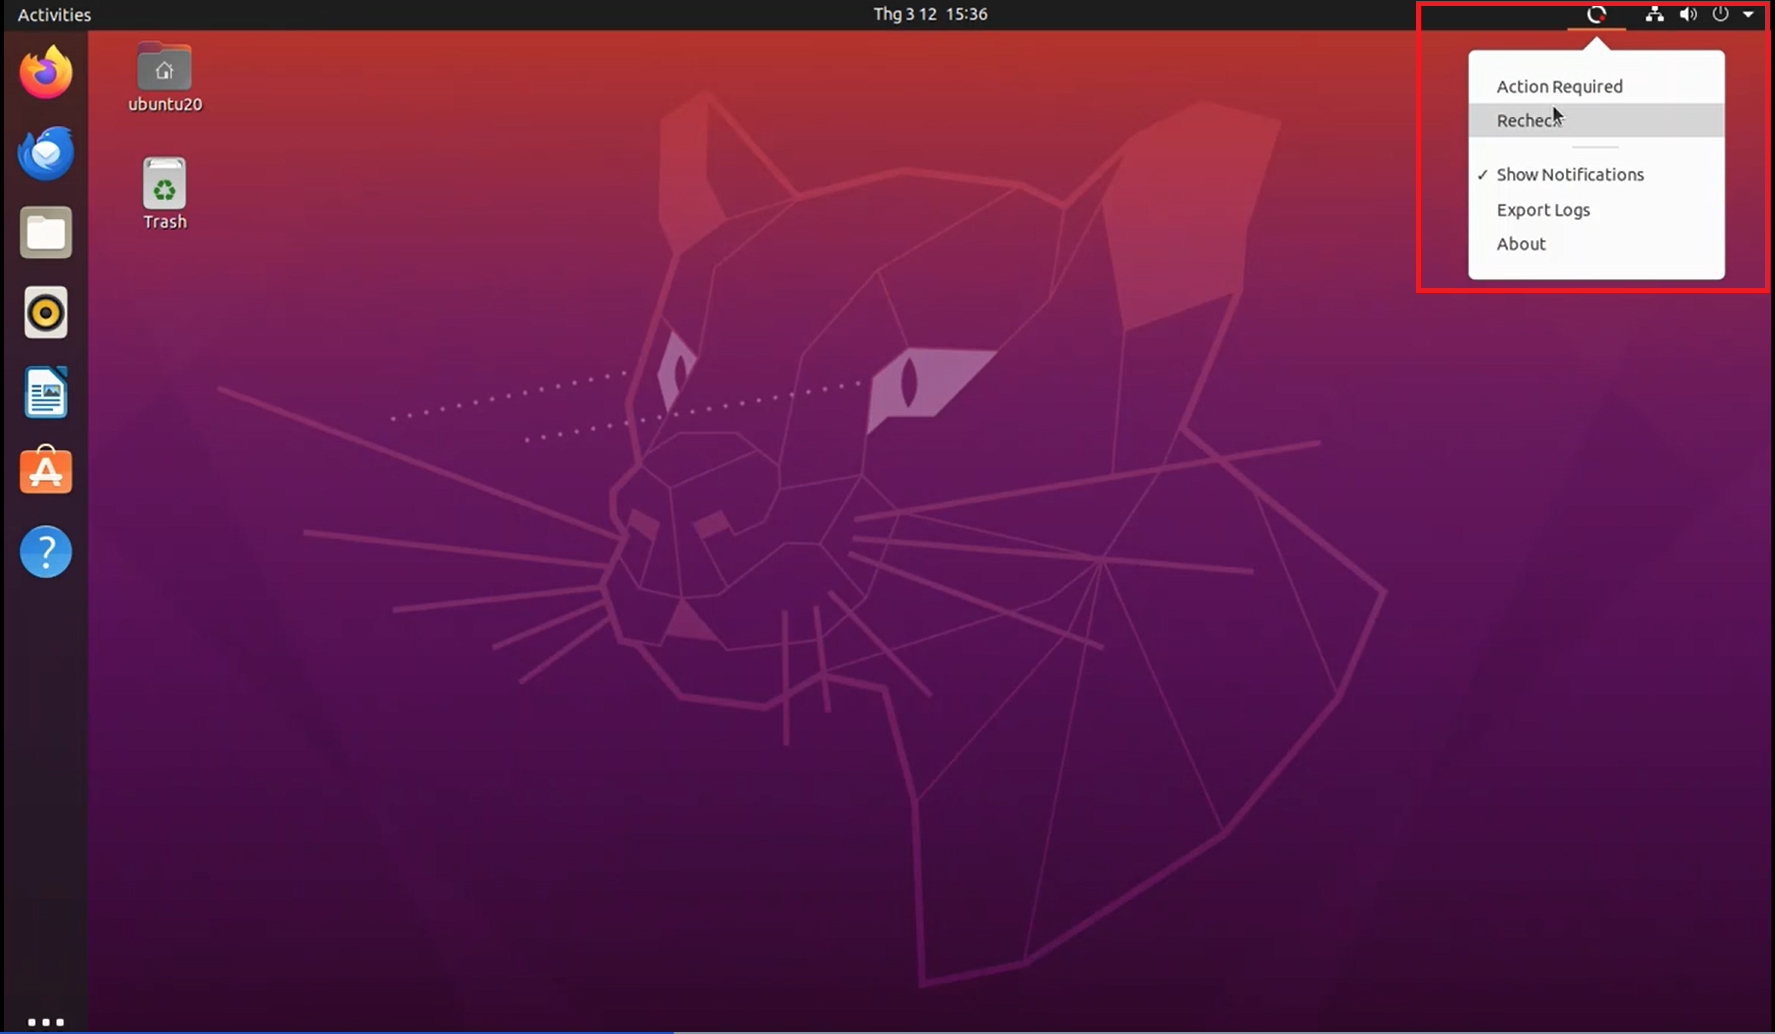Show applications grid at dock bottom
This screenshot has height=1034, width=1775.
(46, 1022)
